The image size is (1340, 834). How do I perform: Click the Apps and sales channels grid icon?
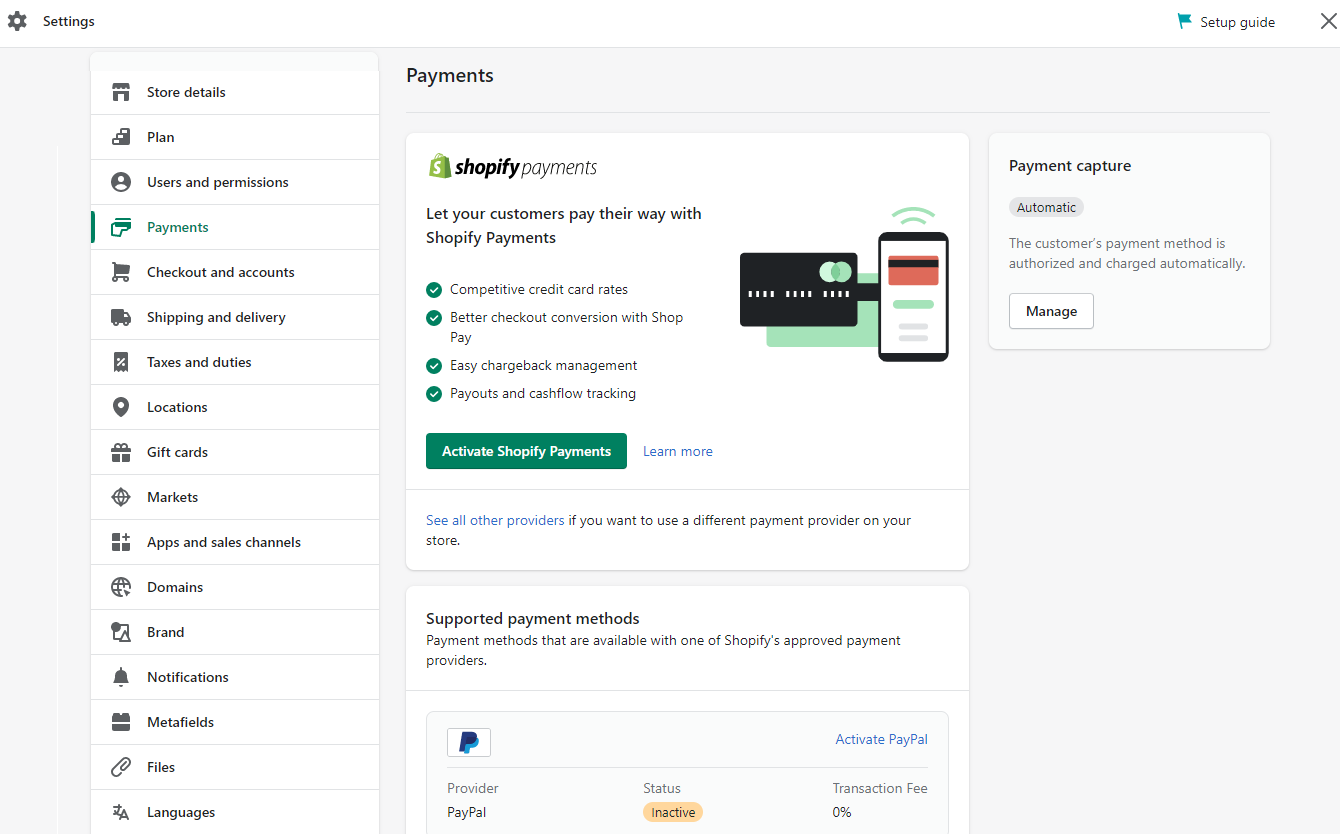(121, 542)
